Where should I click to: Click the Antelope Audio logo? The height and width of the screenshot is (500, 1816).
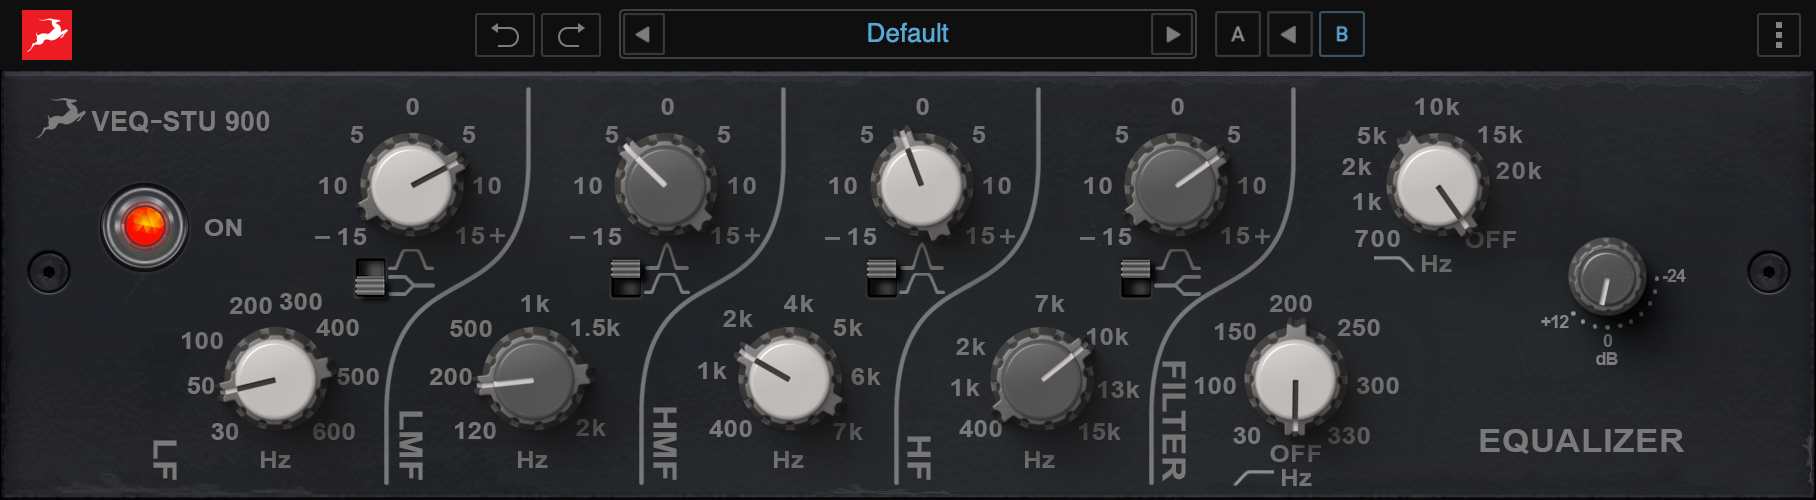coord(47,35)
